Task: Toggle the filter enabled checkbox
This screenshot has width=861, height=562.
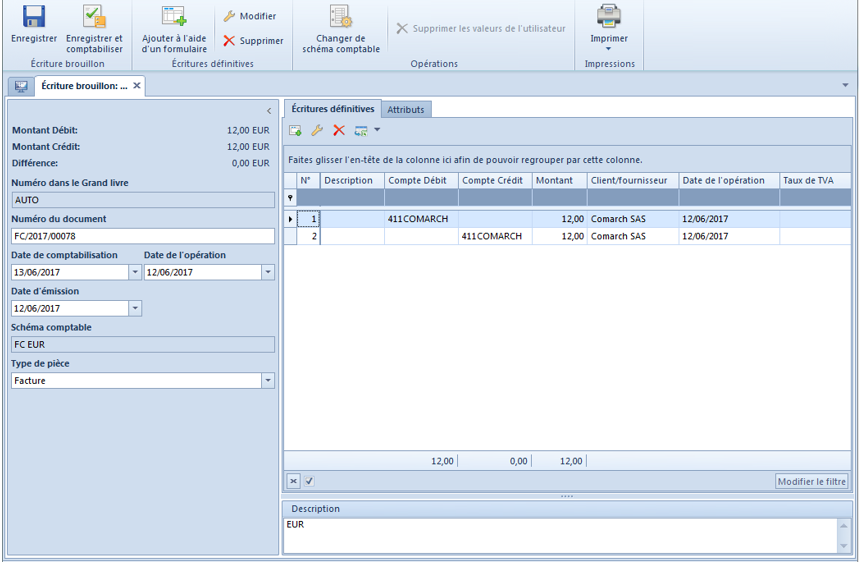Action: [309, 481]
